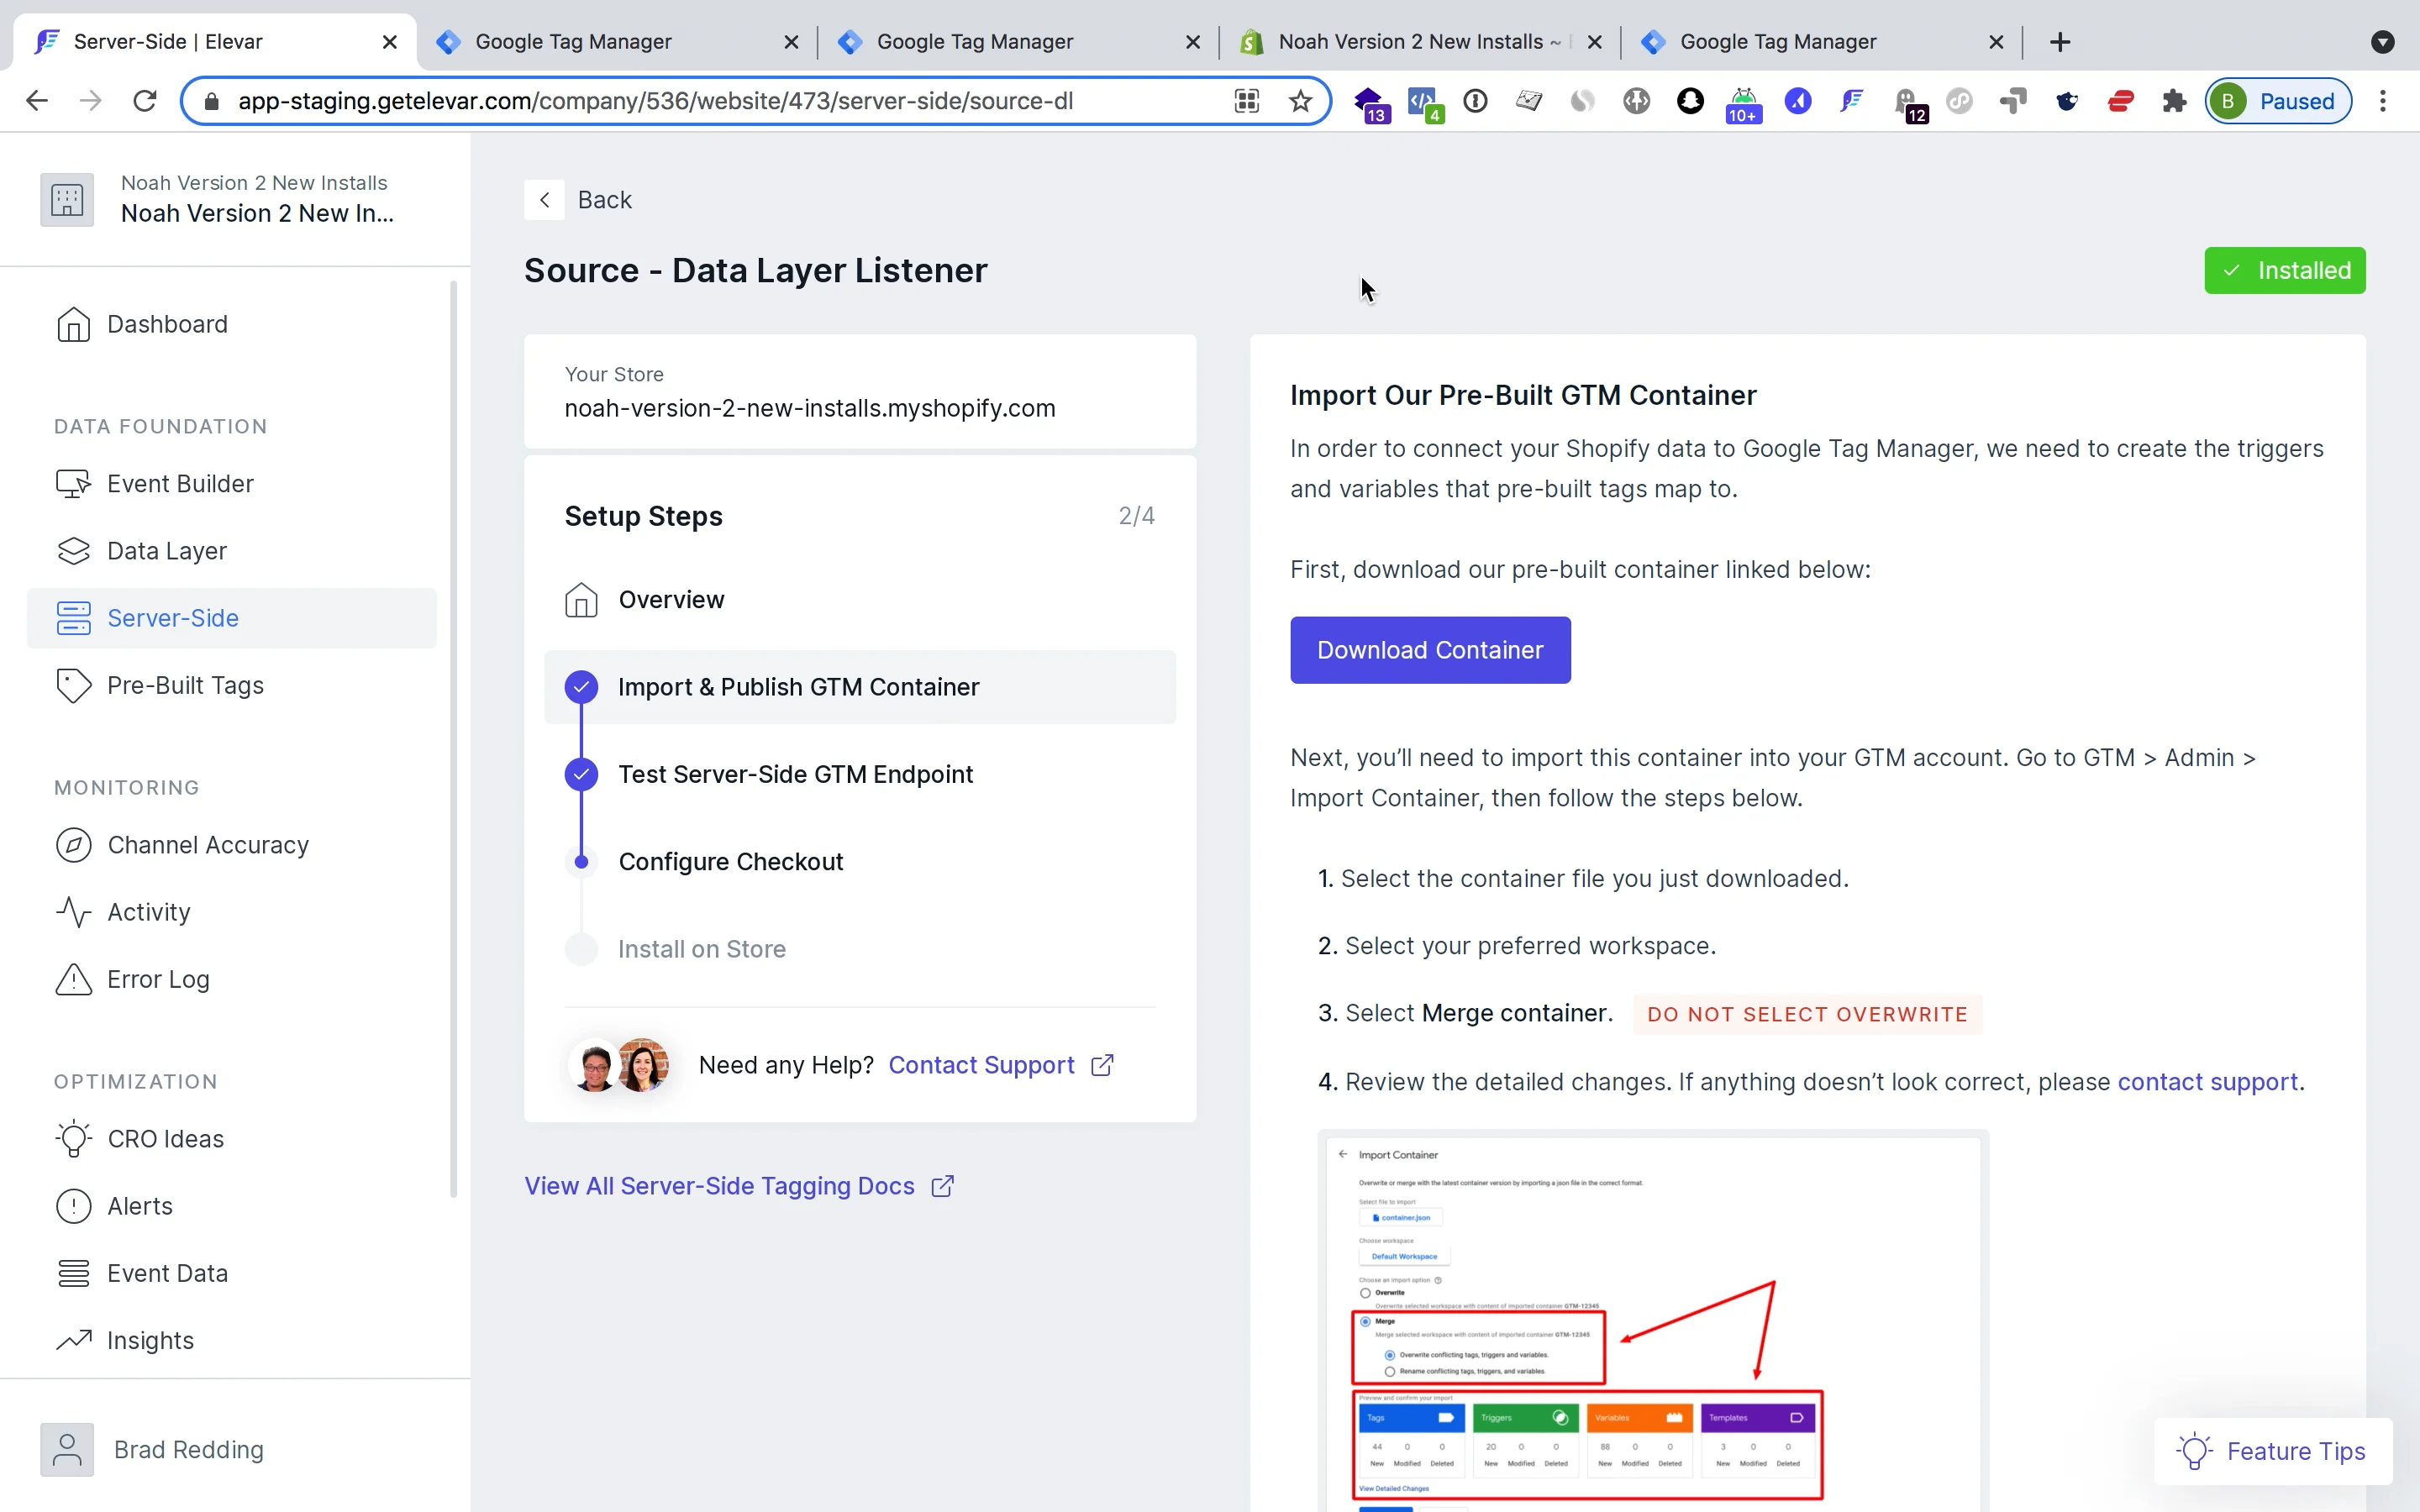Screen dimensions: 2420x1512
Task: Open tab search dropdown arrow
Action: tap(2383, 42)
